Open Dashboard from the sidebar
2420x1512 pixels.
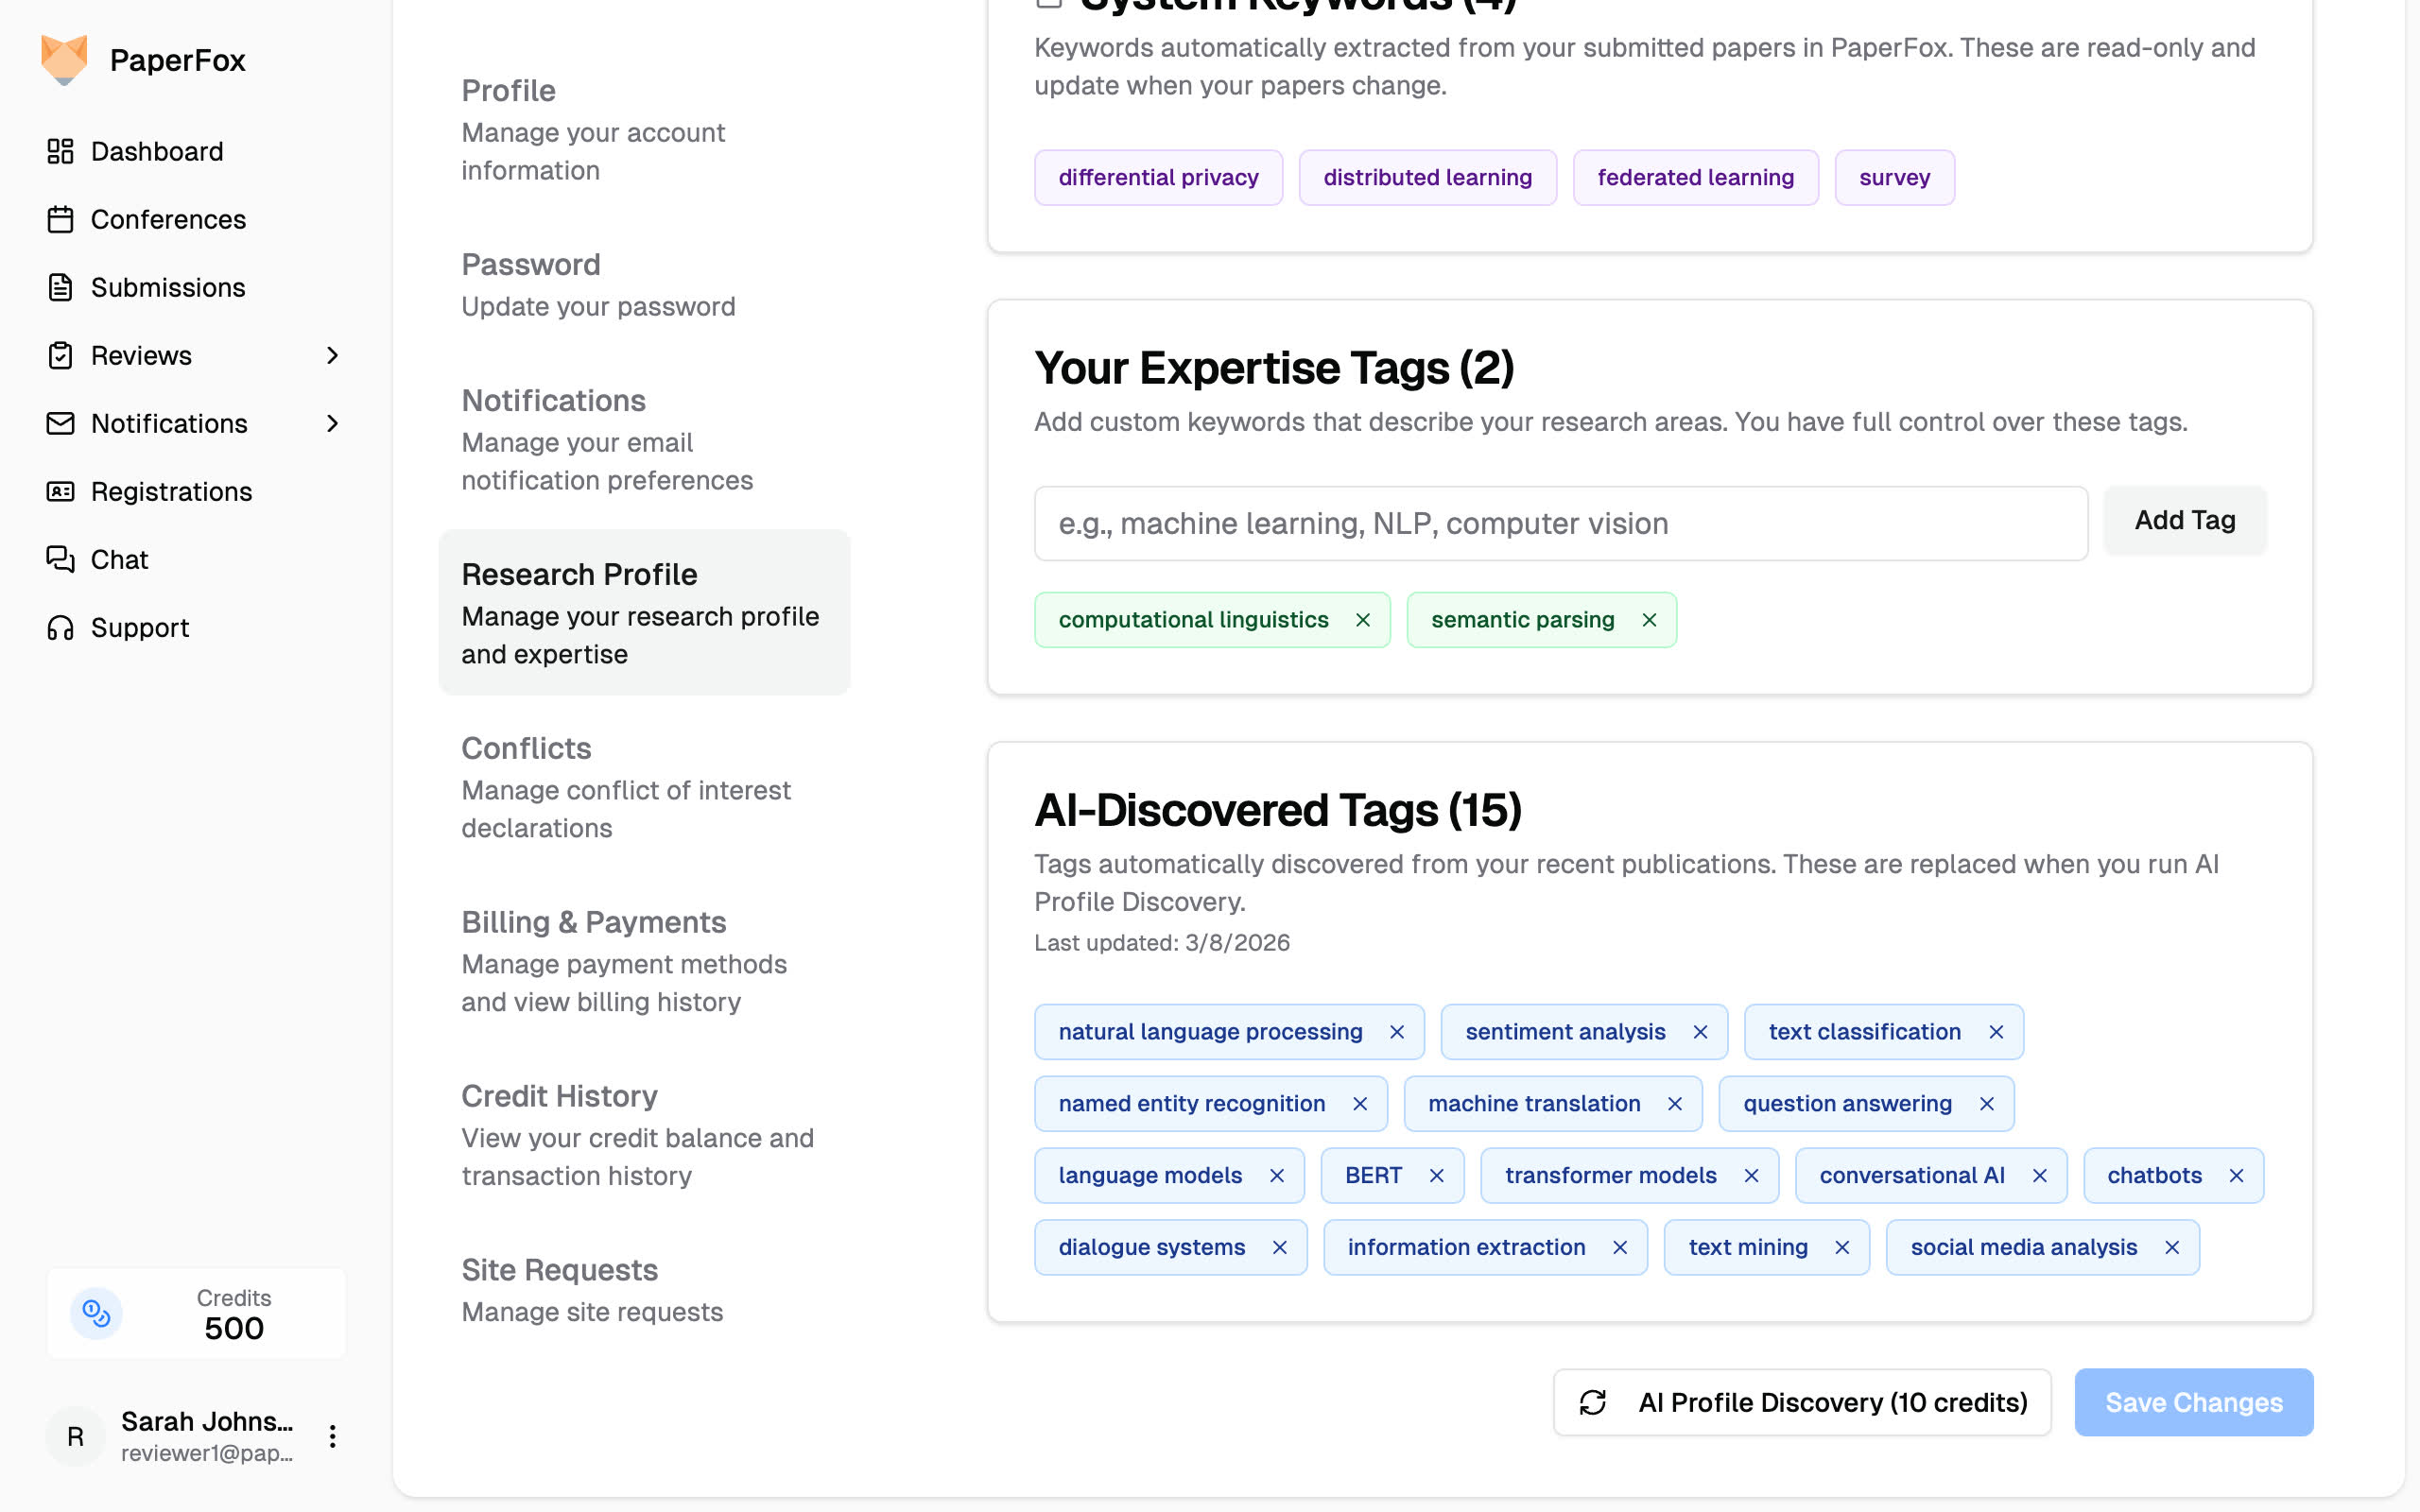pos(156,151)
